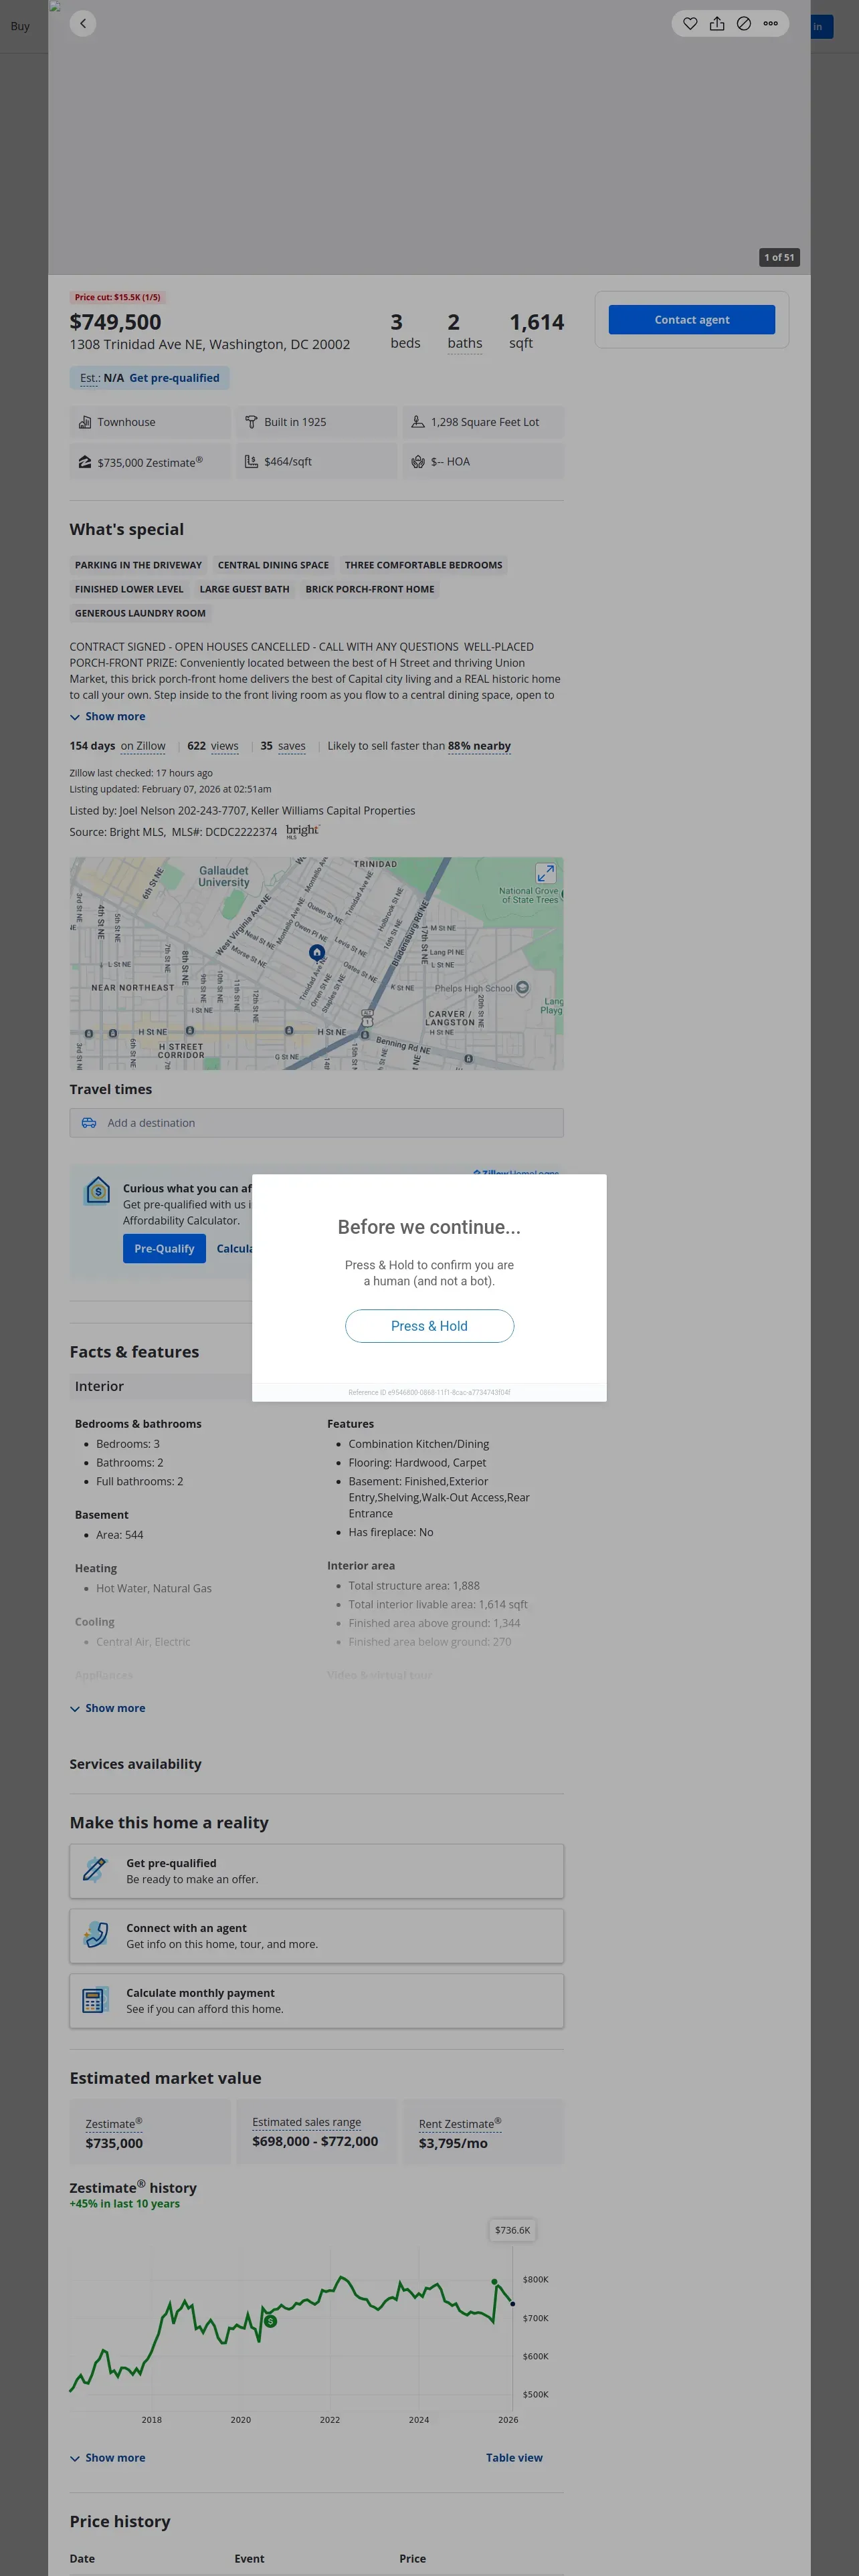Expand Zestimate history with Show more

pos(107,2458)
